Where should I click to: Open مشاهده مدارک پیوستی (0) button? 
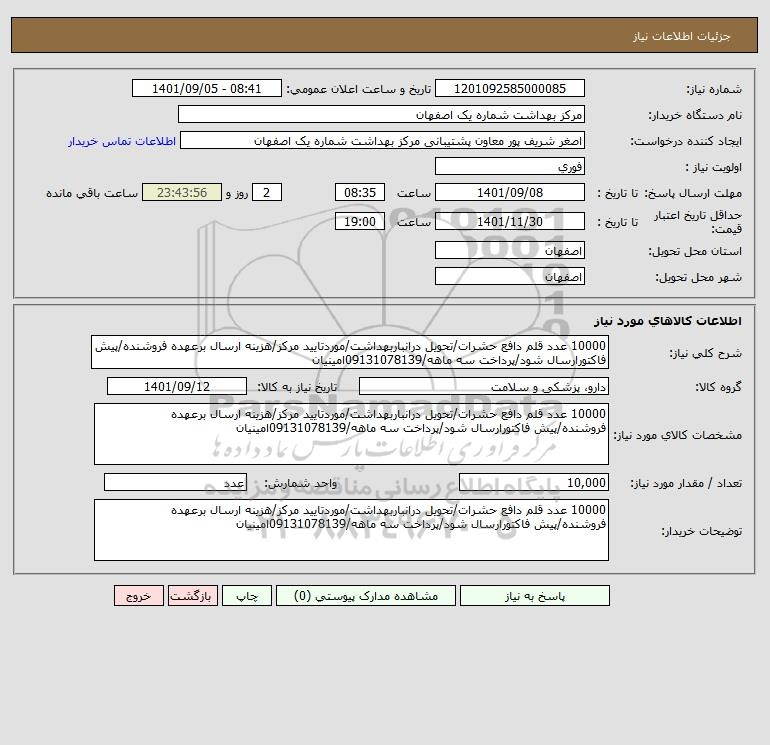[x=365, y=596]
